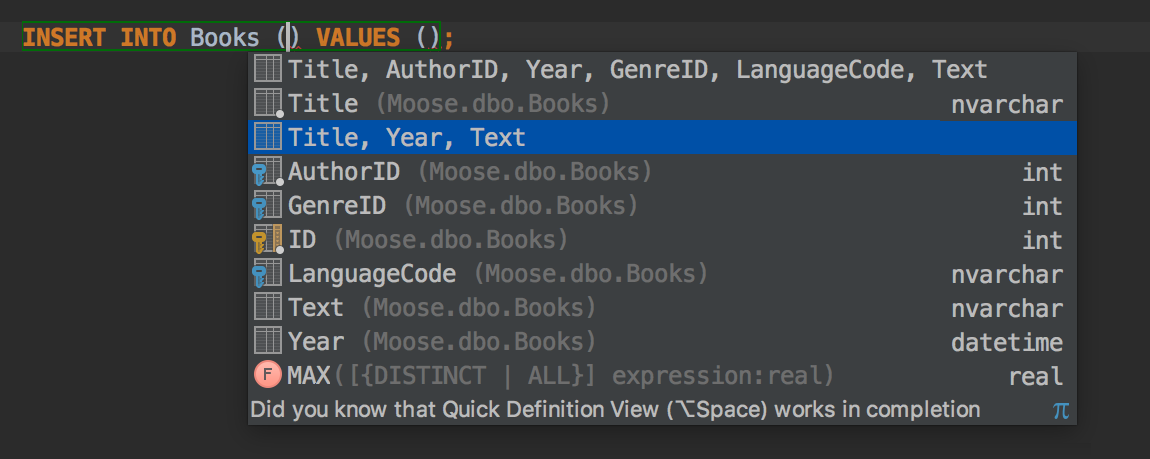Click the real return type for MAX
This screenshot has height=459, width=1150.
point(1036,377)
